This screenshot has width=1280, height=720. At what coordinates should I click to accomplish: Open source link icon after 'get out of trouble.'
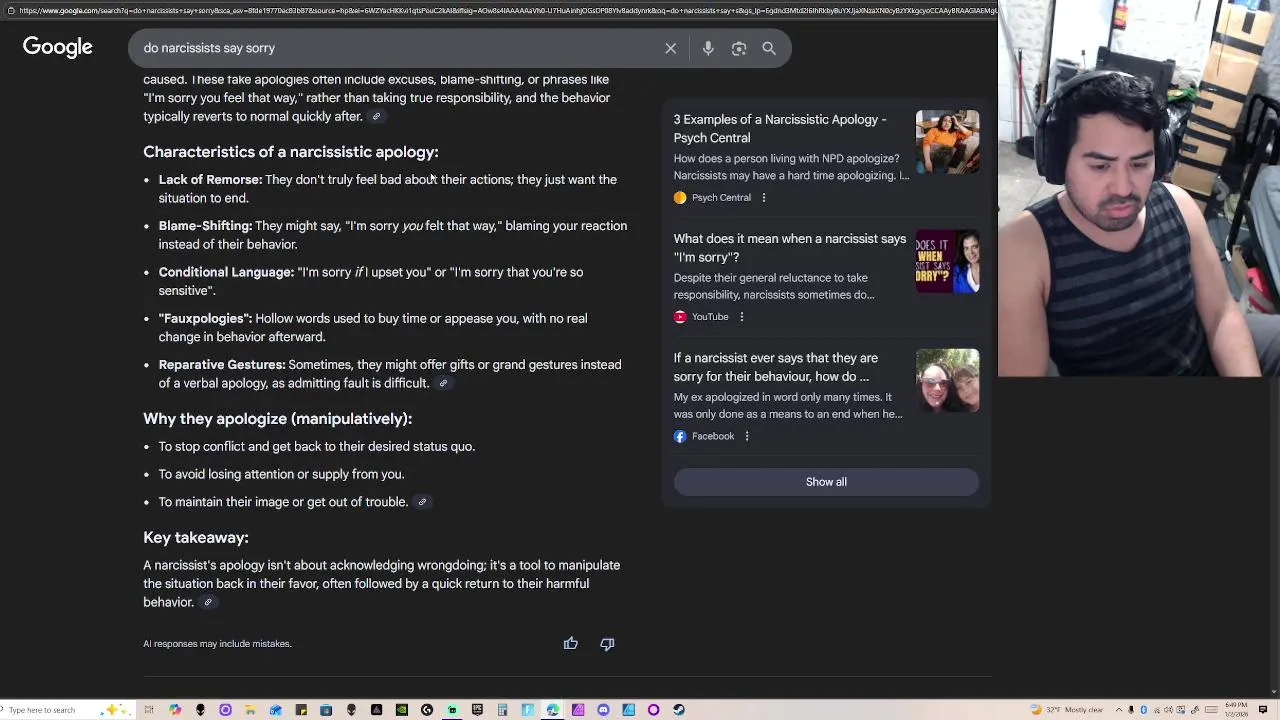point(422,502)
